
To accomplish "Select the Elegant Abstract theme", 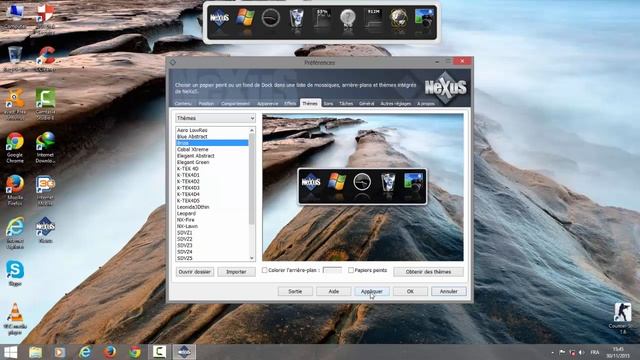I will (196, 156).
